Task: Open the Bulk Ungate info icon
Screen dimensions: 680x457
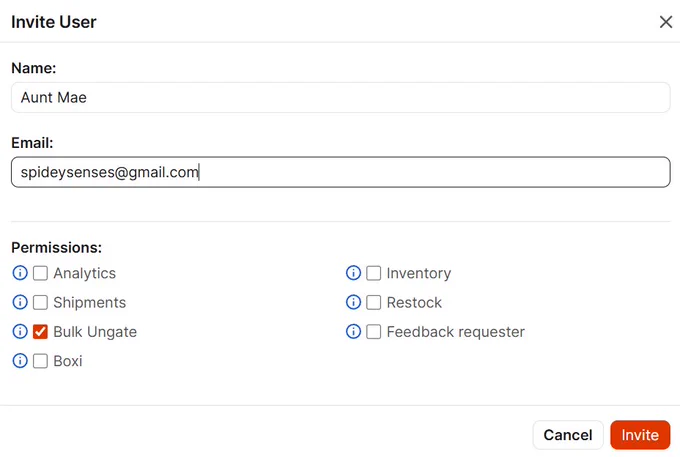Action: (20, 332)
